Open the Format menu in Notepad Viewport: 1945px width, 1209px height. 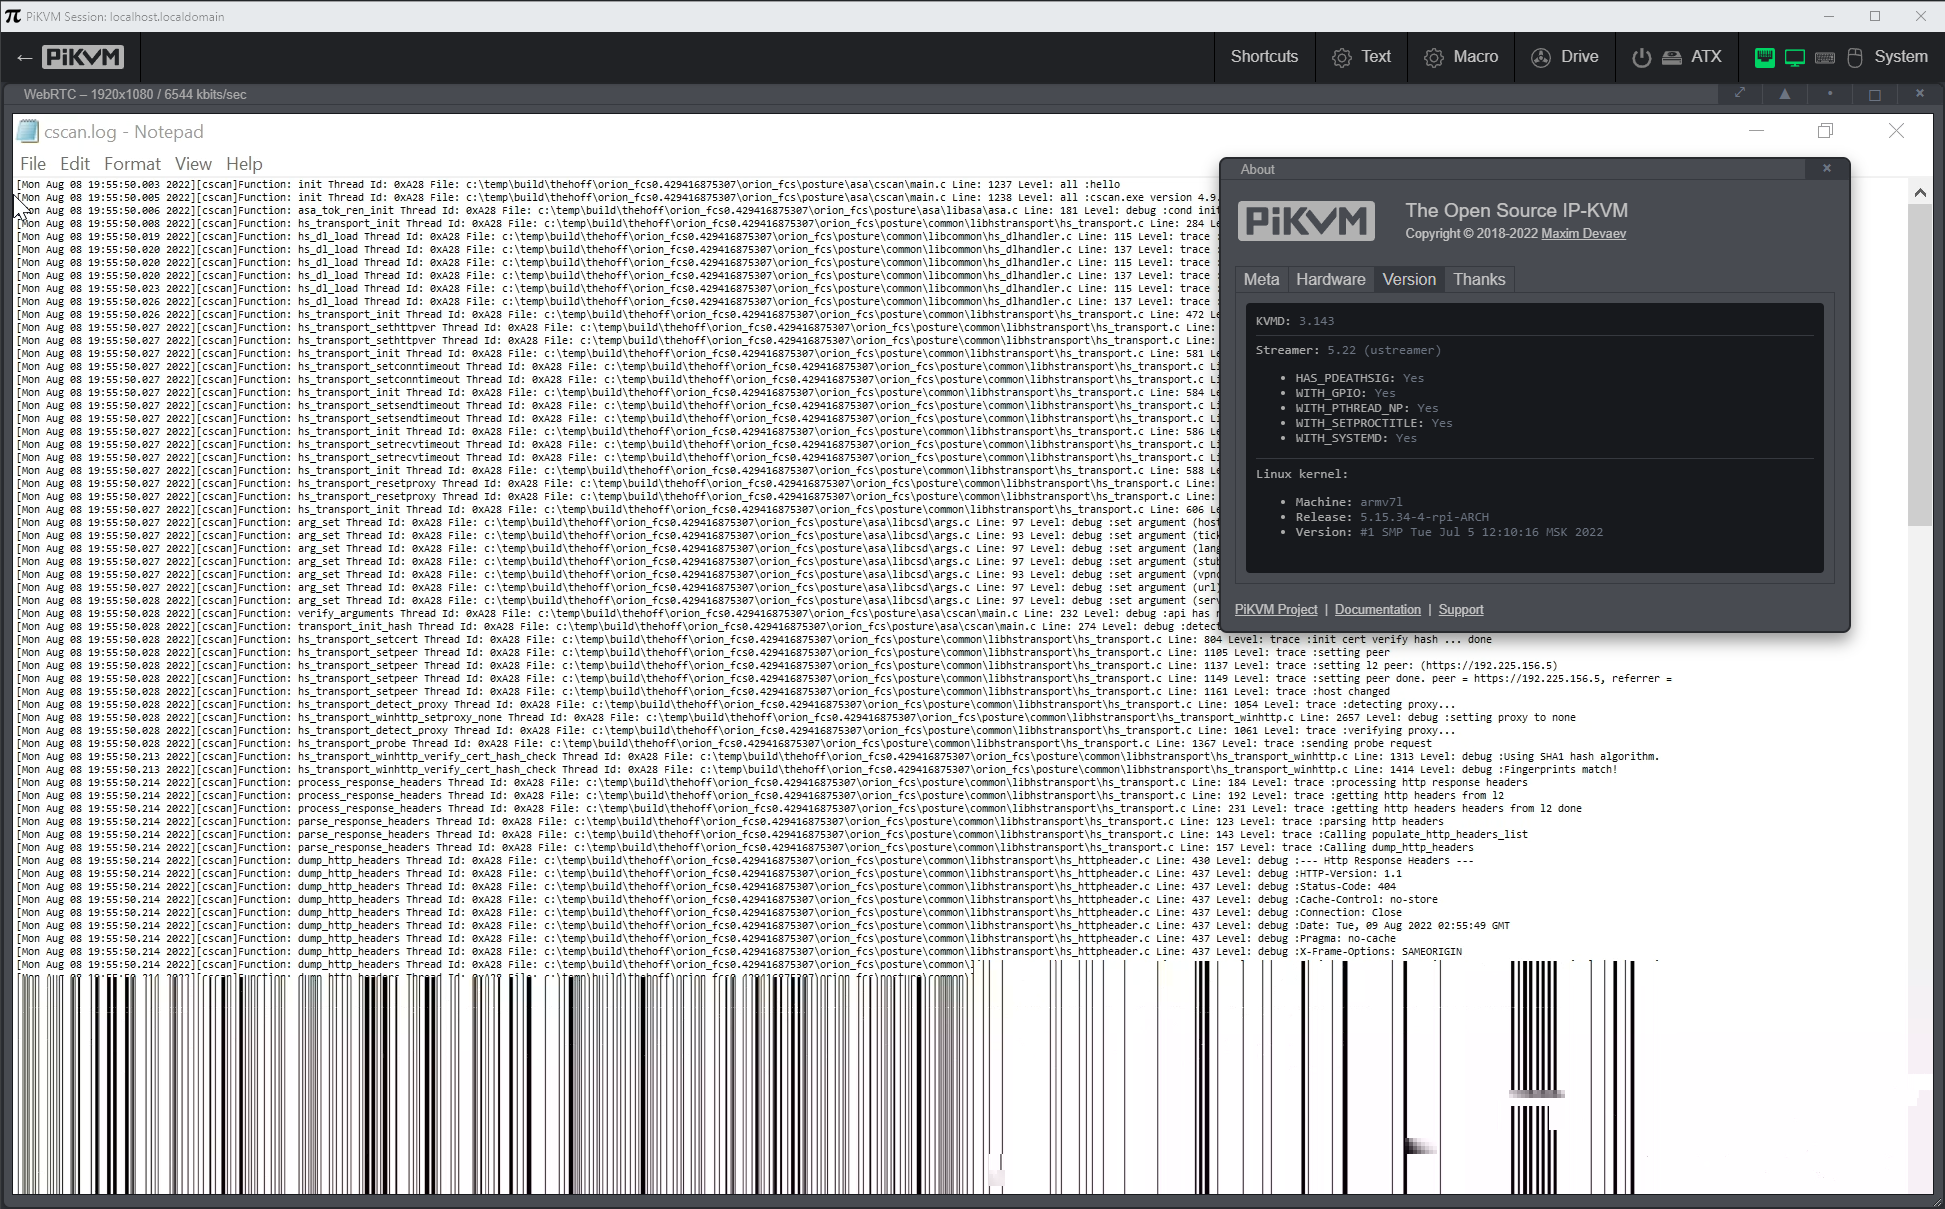click(x=131, y=163)
